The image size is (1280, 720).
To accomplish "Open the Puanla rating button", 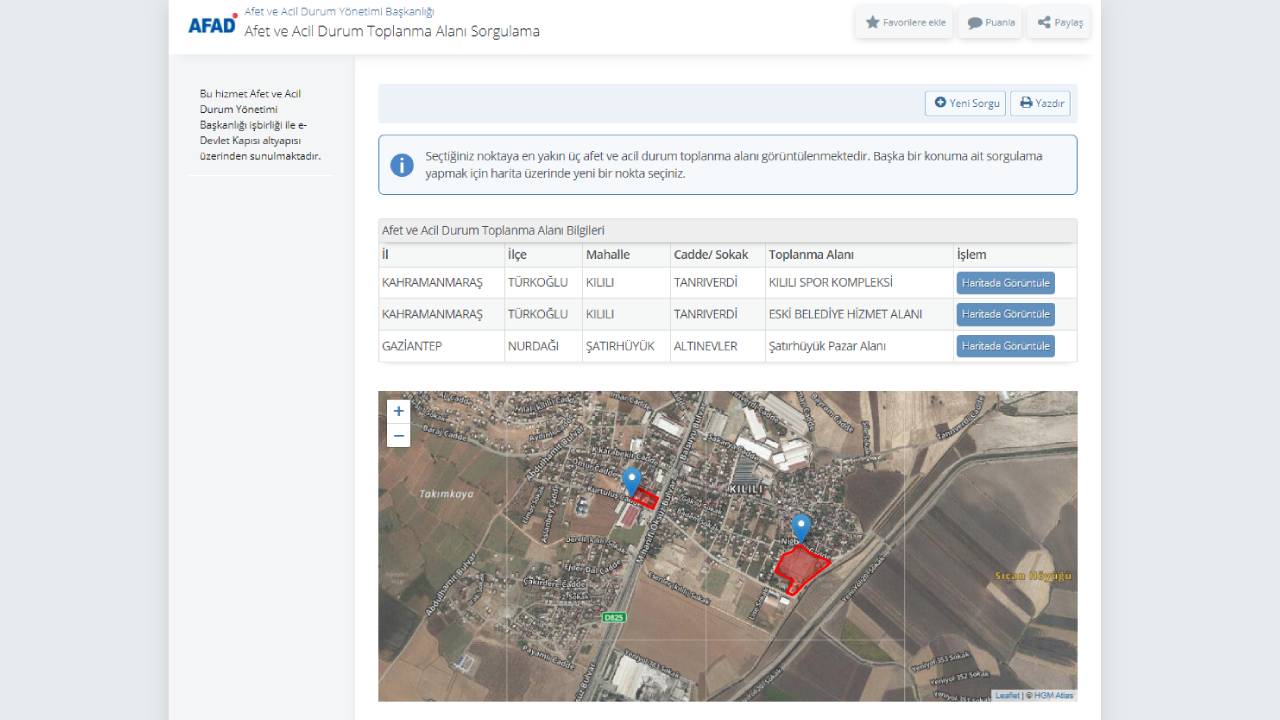I will coord(990,22).
